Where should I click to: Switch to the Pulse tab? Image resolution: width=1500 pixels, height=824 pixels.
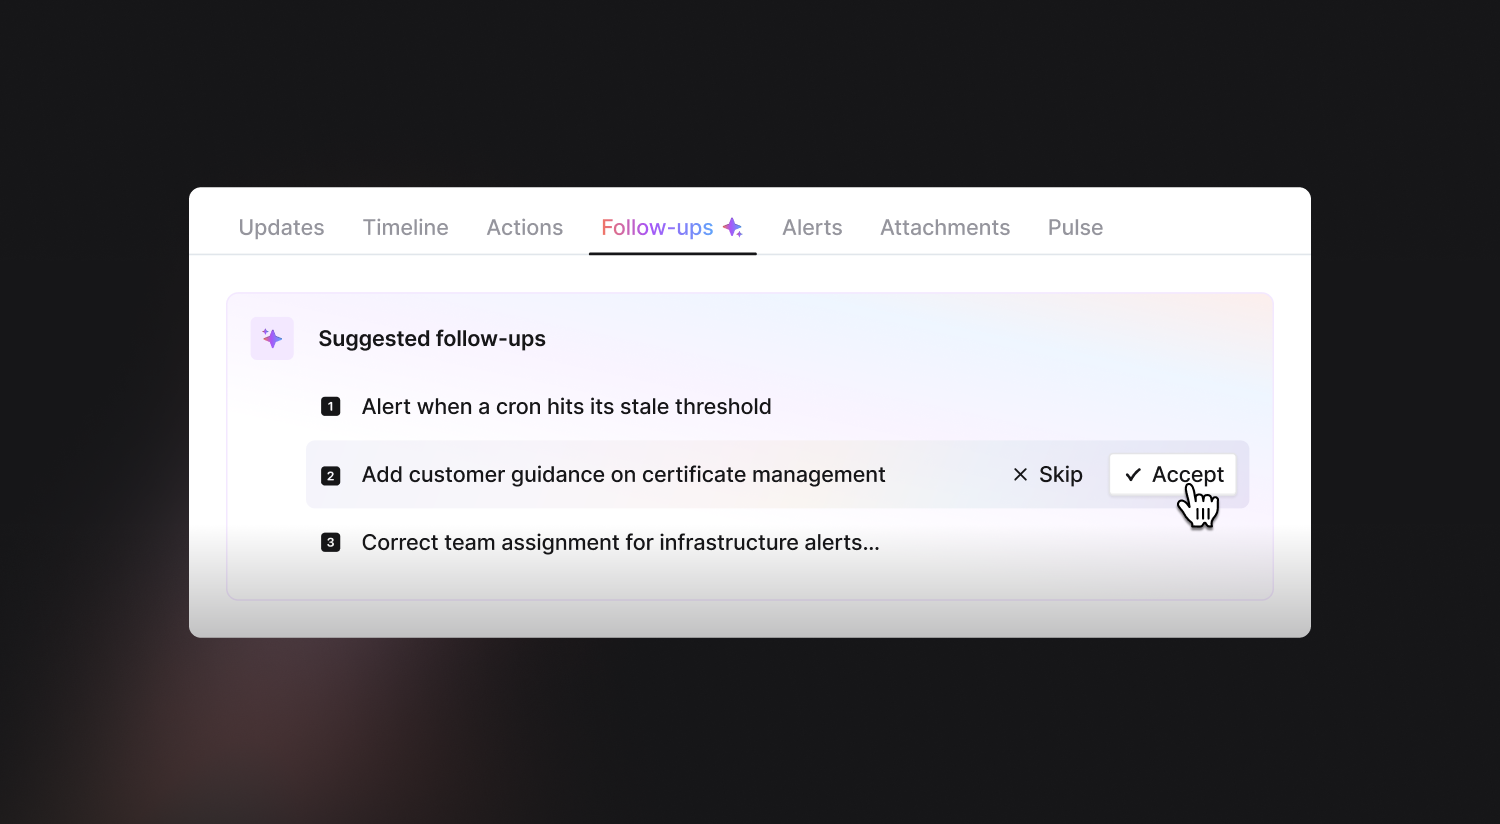tap(1075, 228)
